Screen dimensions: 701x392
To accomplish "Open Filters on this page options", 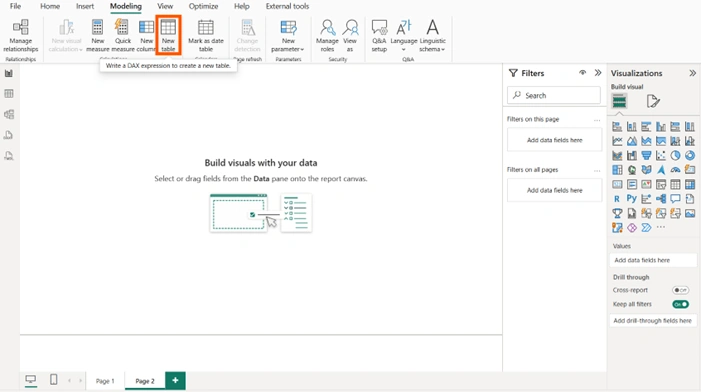I will point(597,120).
